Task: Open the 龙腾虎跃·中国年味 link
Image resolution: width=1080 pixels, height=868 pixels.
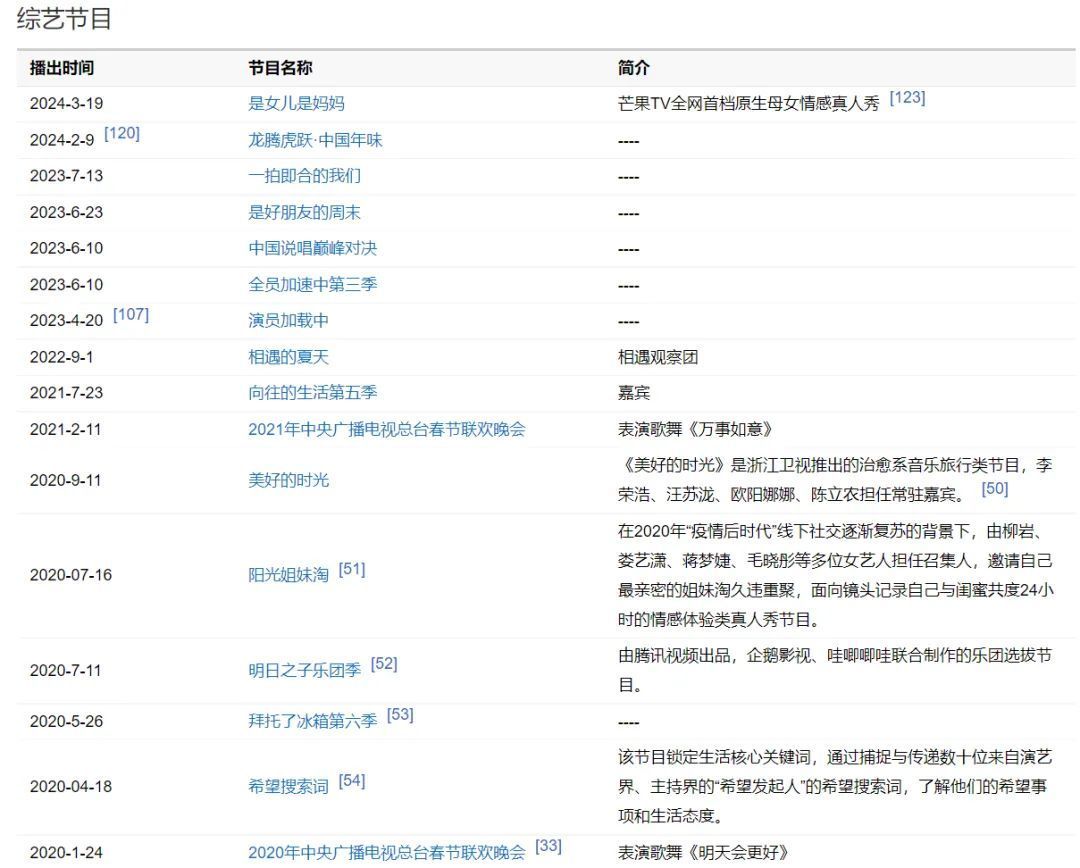Action: pyautogui.click(x=315, y=141)
